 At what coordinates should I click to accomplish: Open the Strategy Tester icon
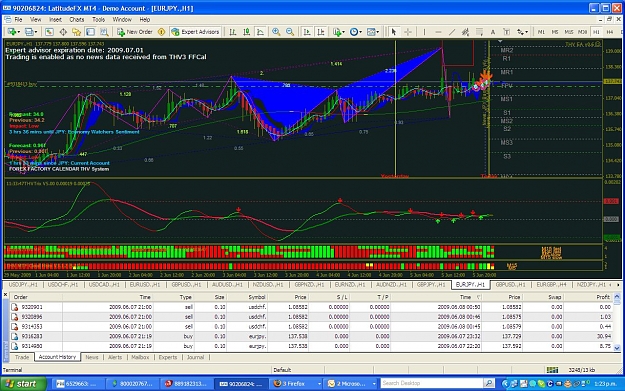104,32
